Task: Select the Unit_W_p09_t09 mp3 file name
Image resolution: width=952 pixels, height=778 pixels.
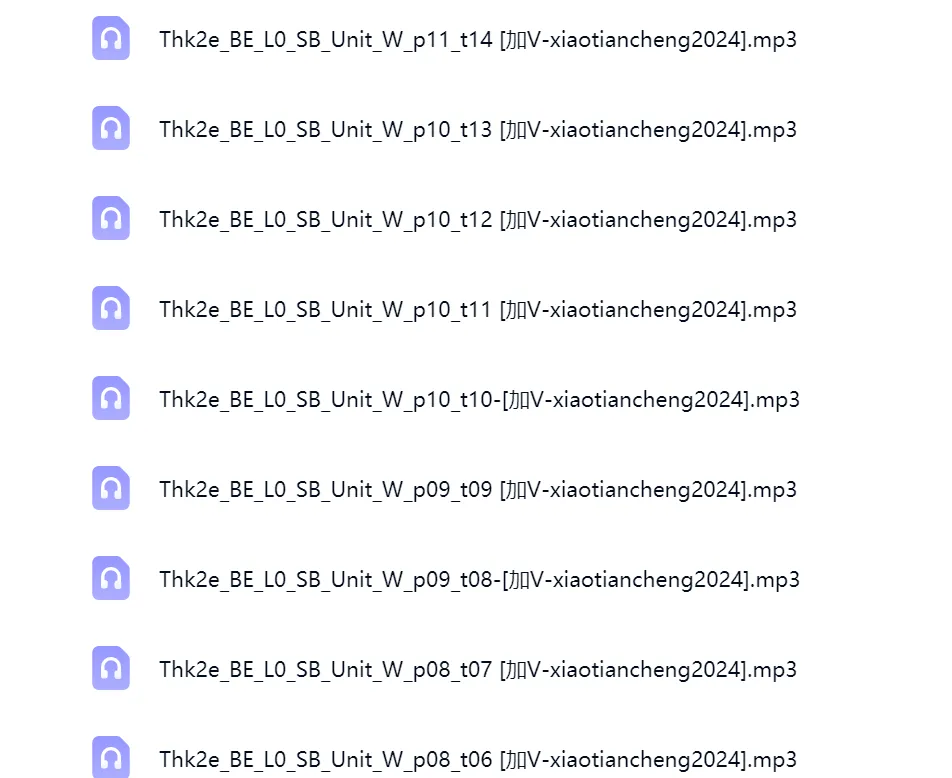Action: click(x=478, y=490)
